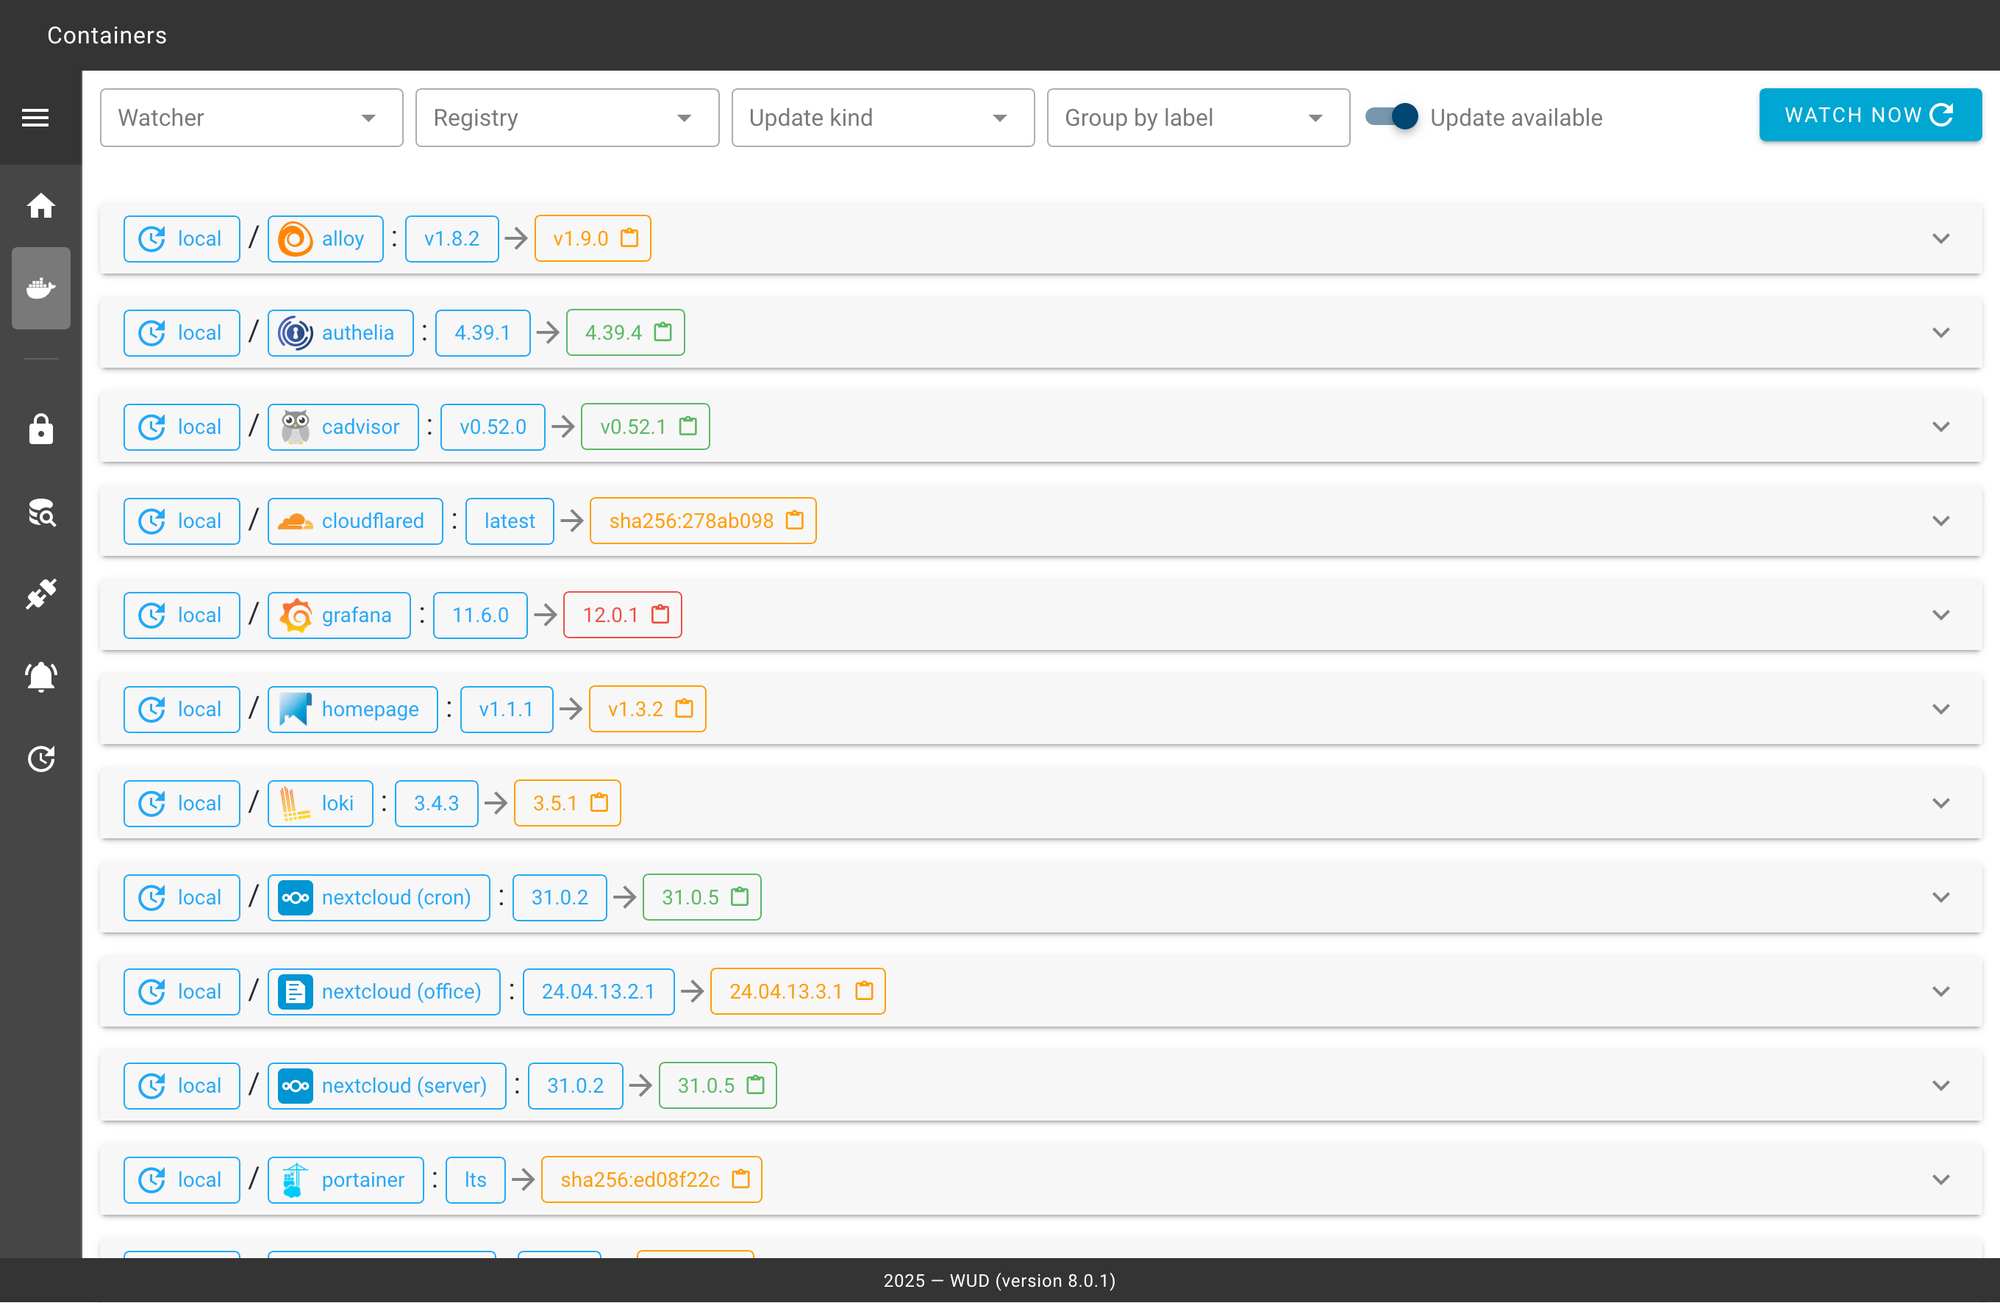Expand the homepage container row chevron
2000x1303 pixels.
1941,708
